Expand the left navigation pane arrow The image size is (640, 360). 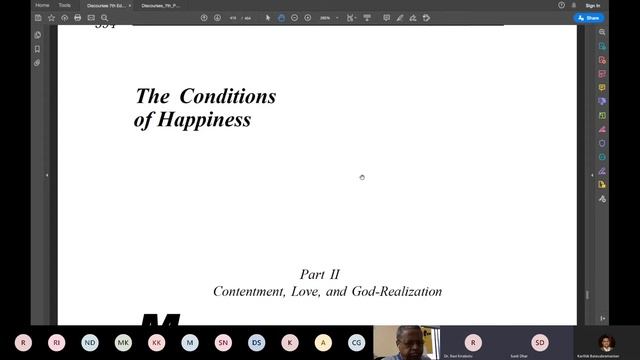(x=47, y=175)
